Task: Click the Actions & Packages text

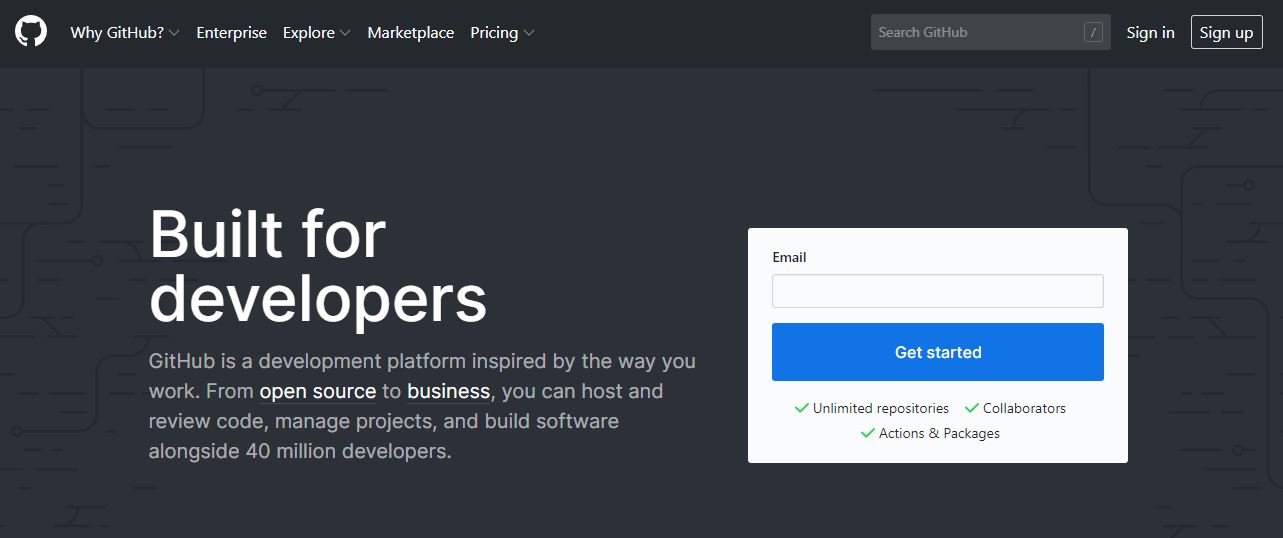Action: tap(939, 433)
